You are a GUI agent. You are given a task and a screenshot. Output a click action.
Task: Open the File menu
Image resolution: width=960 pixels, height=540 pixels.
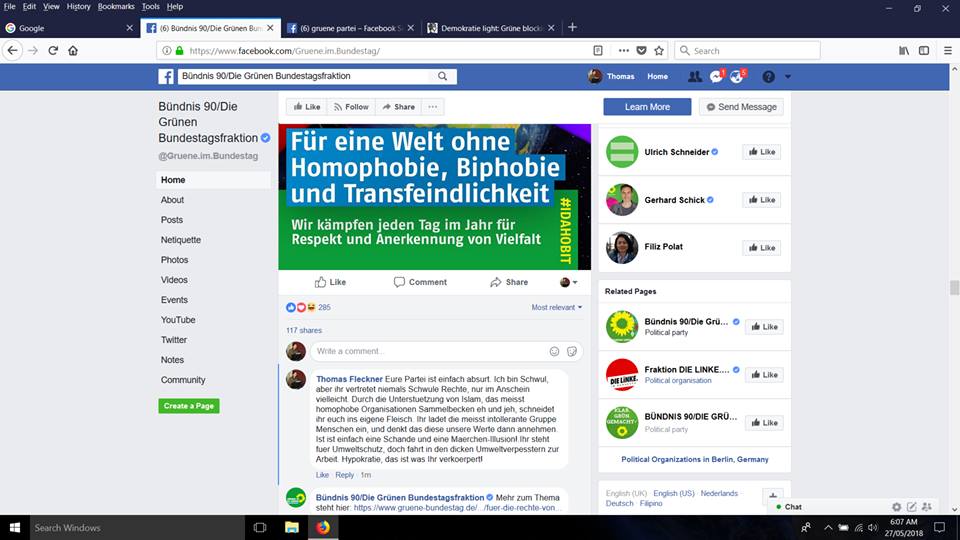tap(9, 6)
